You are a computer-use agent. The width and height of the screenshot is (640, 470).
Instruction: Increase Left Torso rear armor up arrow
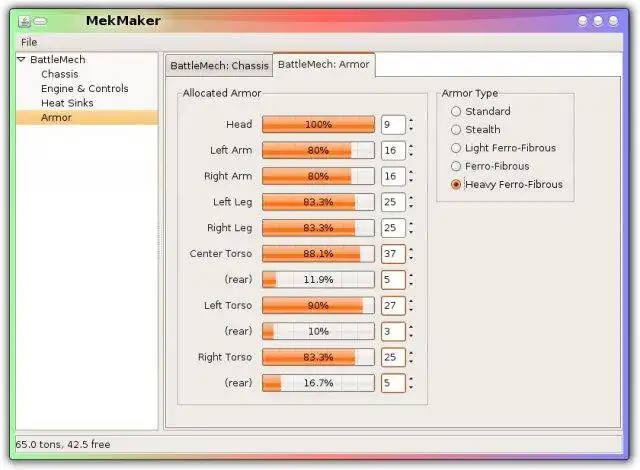(x=411, y=327)
